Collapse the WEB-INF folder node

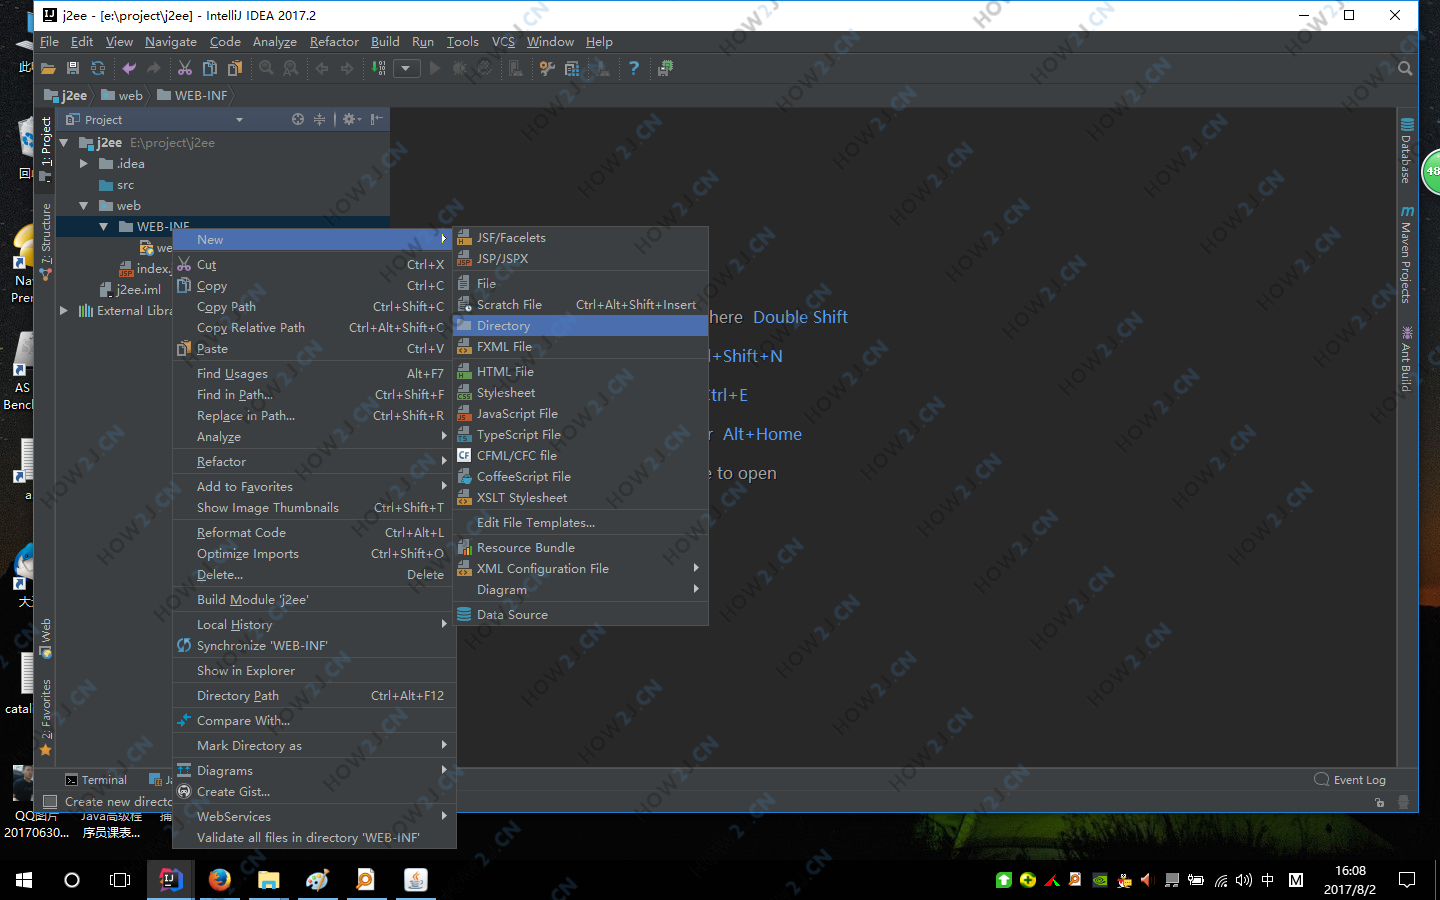coord(103,227)
